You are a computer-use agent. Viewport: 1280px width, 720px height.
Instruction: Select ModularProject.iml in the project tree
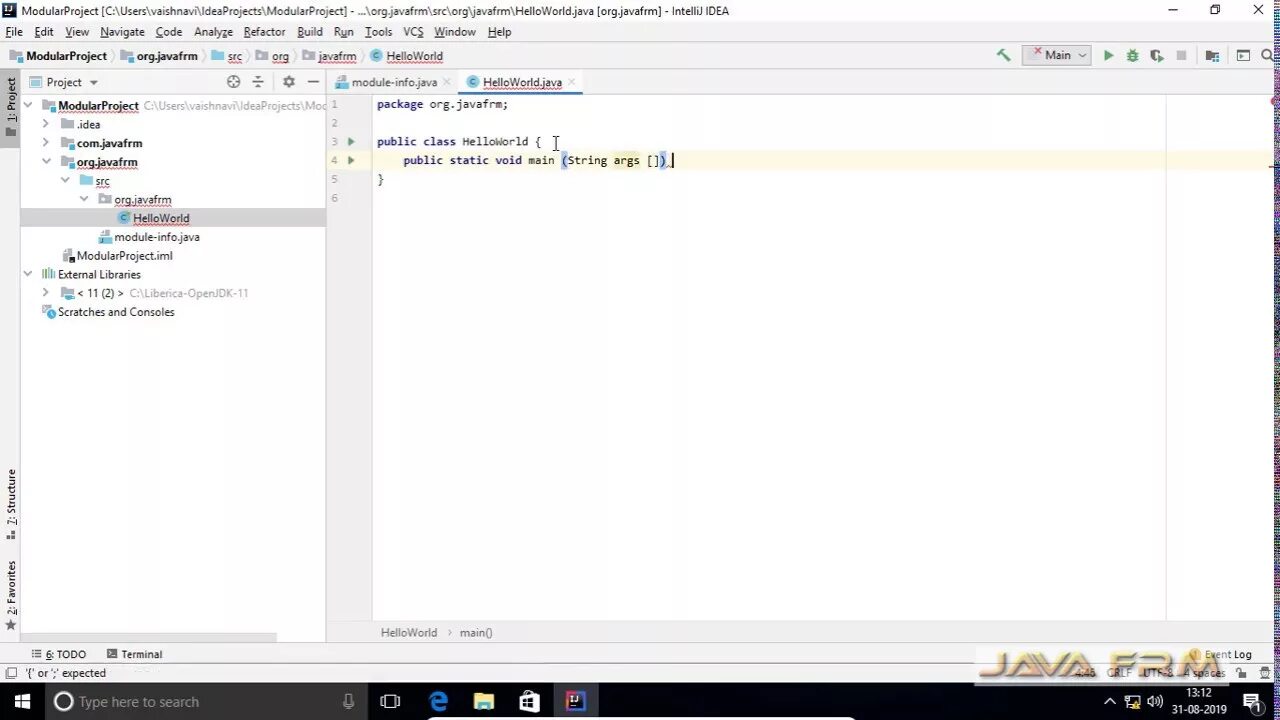(125, 256)
